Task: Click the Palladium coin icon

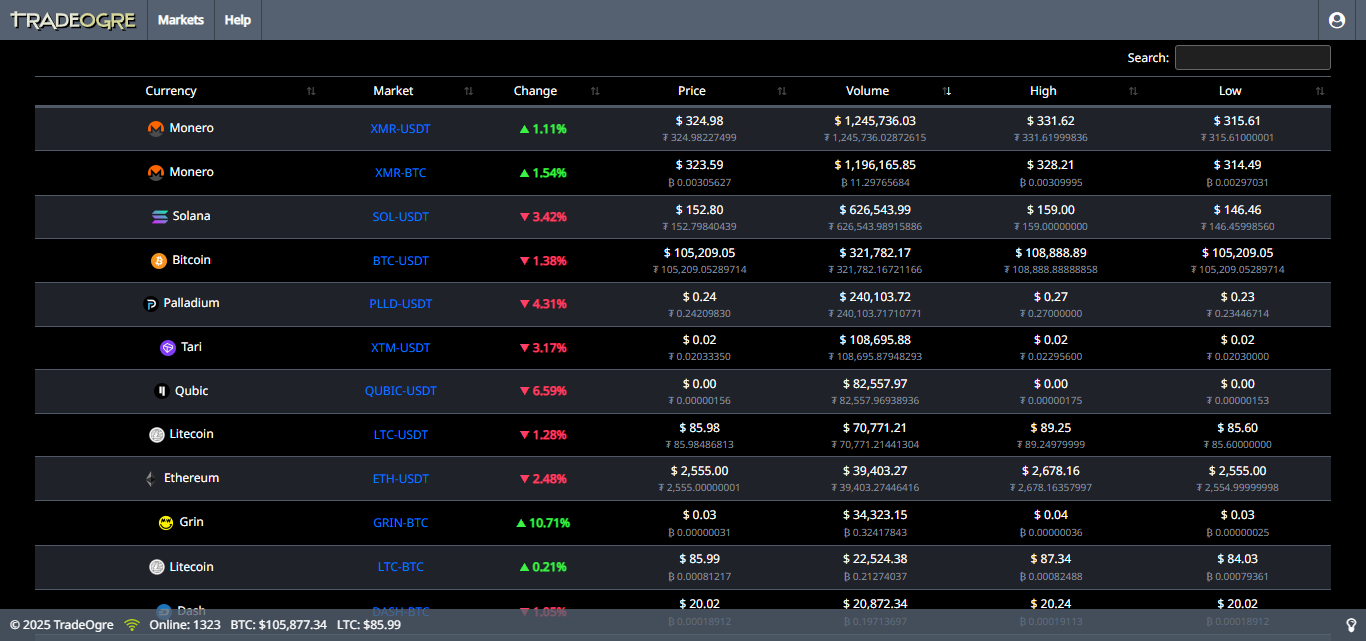Action: [x=151, y=304]
